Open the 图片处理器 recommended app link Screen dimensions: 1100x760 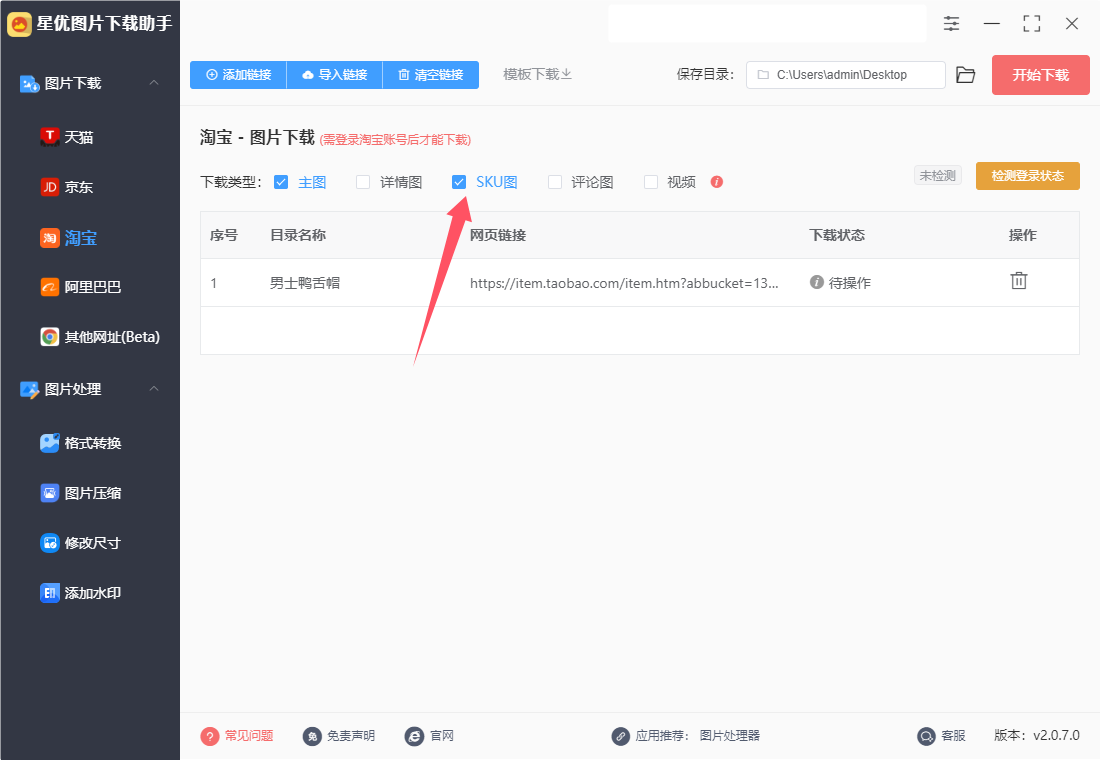tap(730, 736)
